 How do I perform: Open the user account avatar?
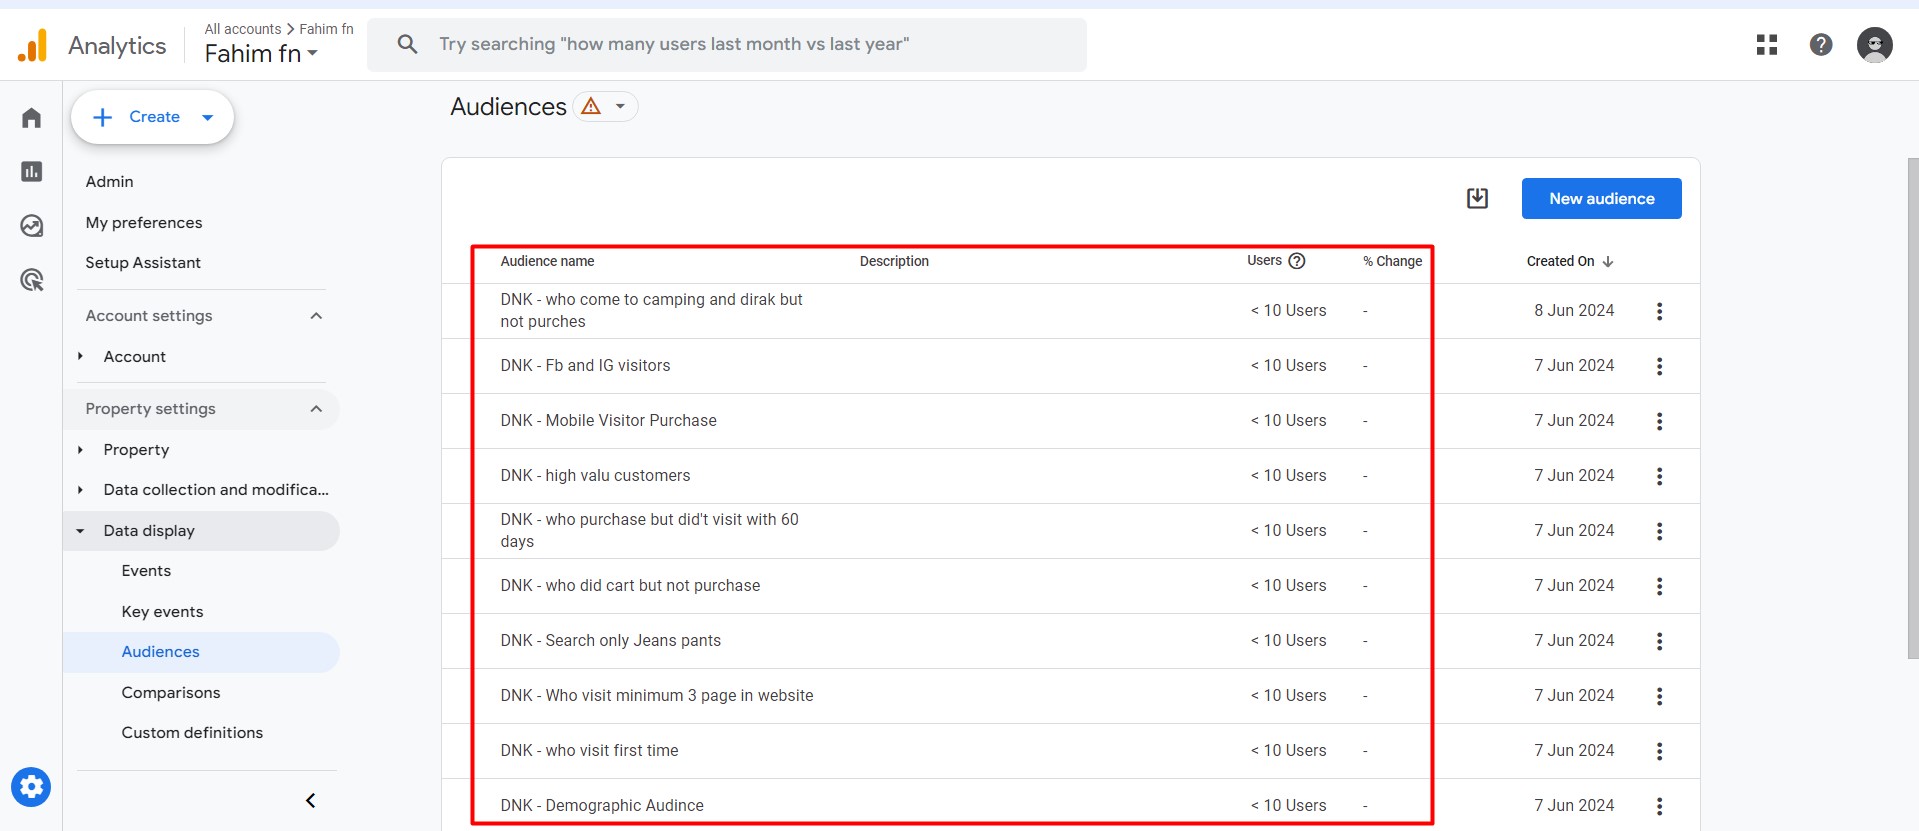point(1874,45)
